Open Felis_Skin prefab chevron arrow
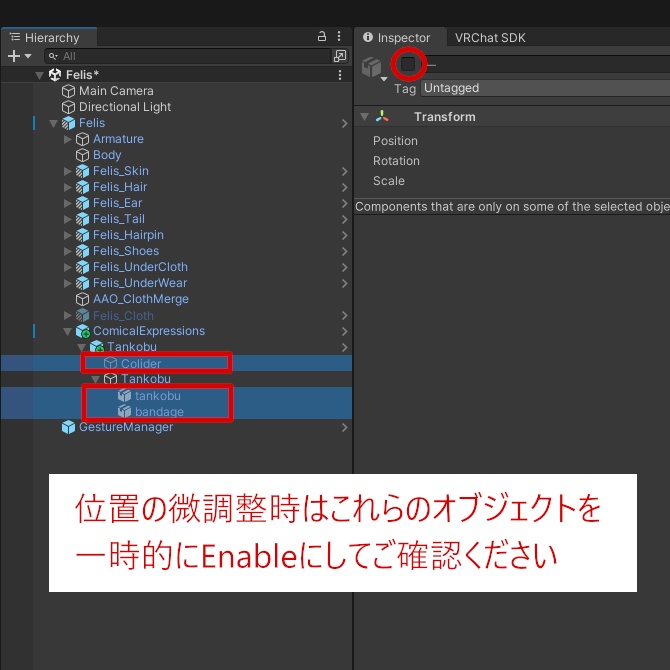The image size is (670, 670). tap(344, 171)
